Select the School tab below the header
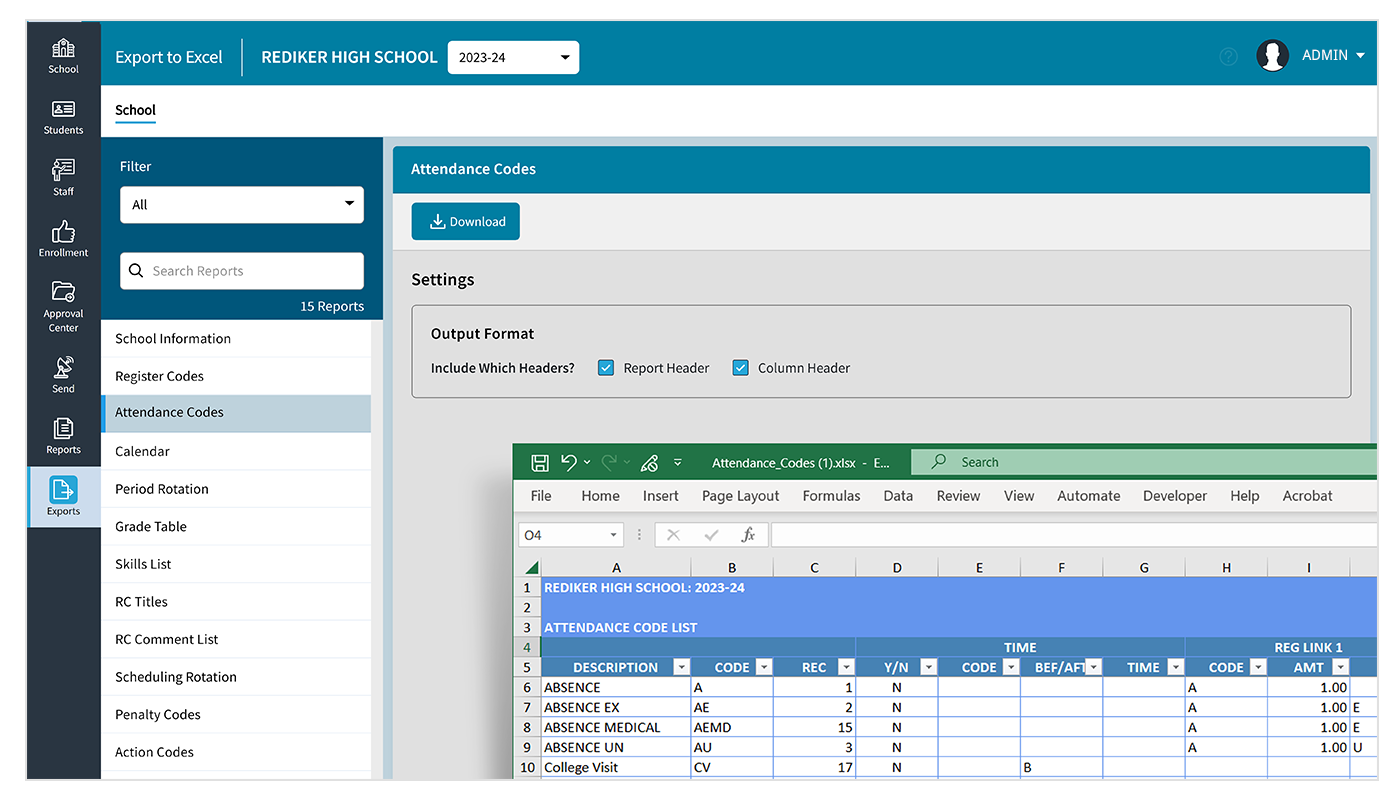 point(135,110)
